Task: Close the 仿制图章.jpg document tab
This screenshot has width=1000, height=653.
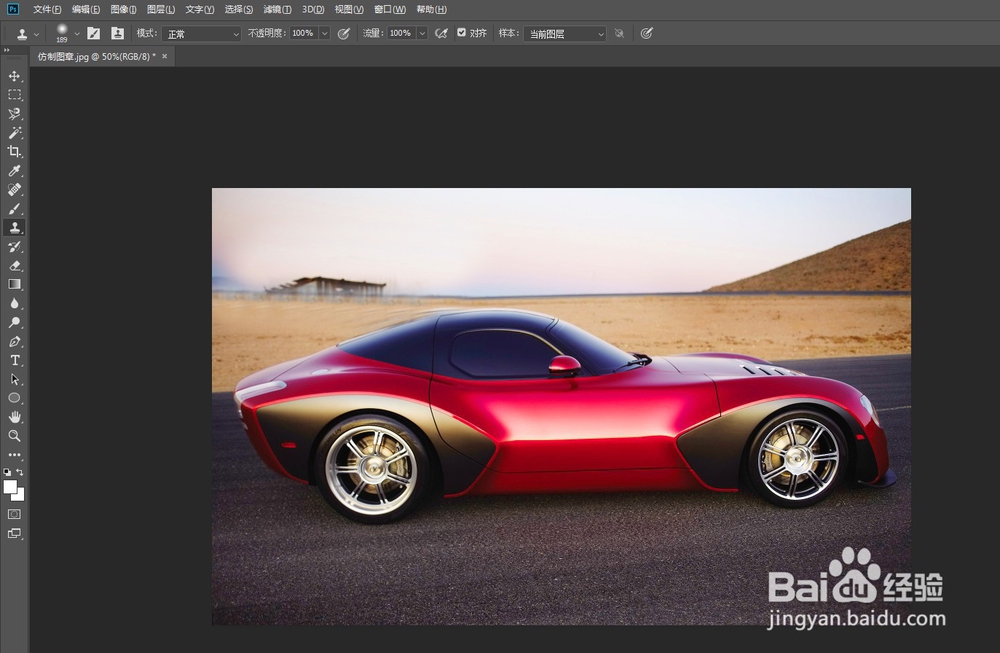Action: tap(165, 56)
